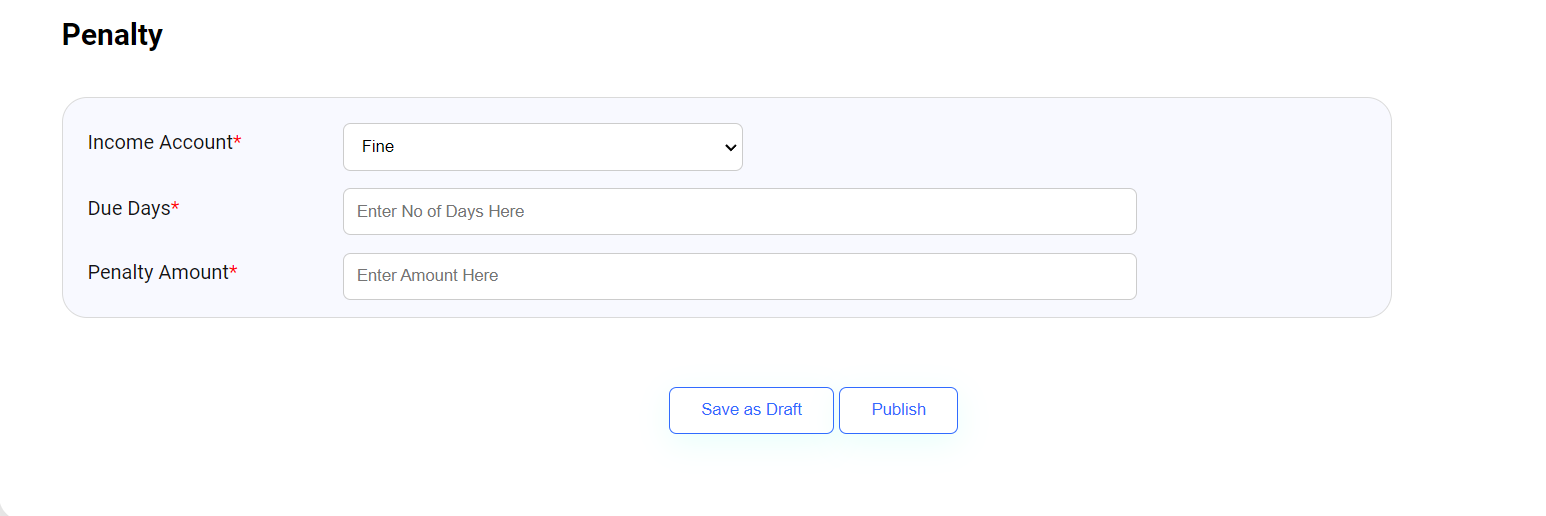The image size is (1546, 516).
Task: Click blank space between Draft and Publish buttons
Action: click(836, 410)
